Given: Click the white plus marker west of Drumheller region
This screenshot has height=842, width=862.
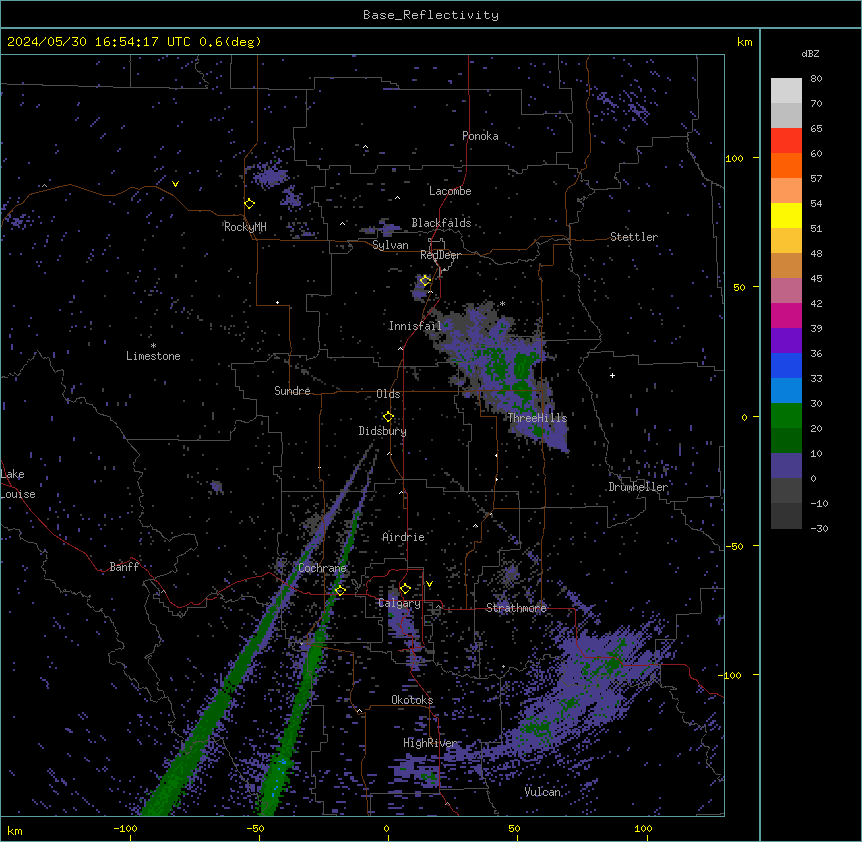Looking at the screenshot, I should (612, 375).
